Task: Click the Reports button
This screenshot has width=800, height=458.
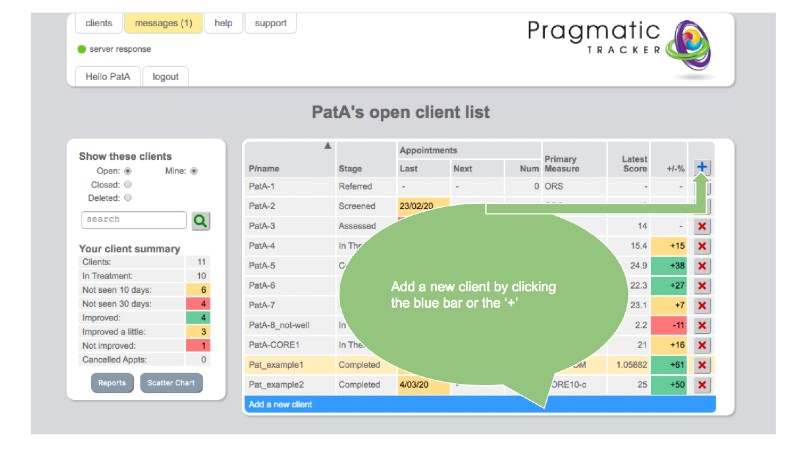Action: pos(112,383)
